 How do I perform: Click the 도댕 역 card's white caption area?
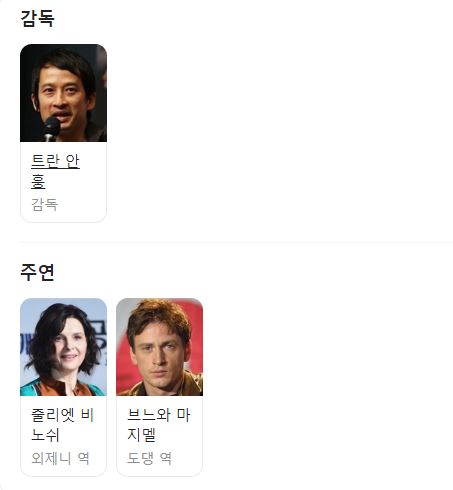coord(159,436)
